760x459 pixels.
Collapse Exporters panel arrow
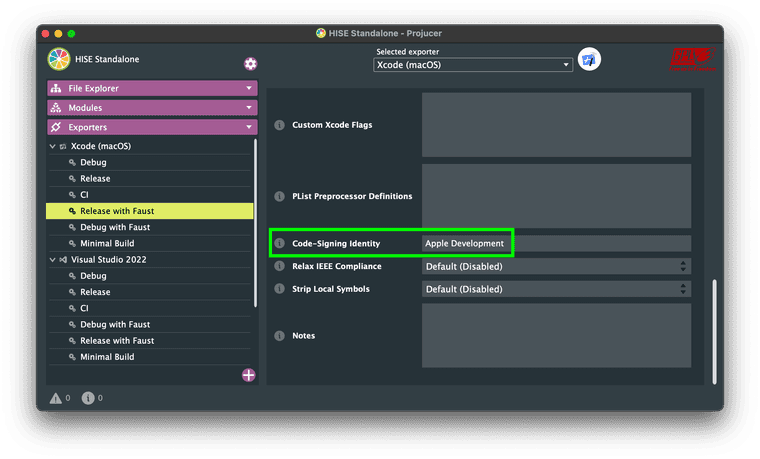(x=249, y=127)
